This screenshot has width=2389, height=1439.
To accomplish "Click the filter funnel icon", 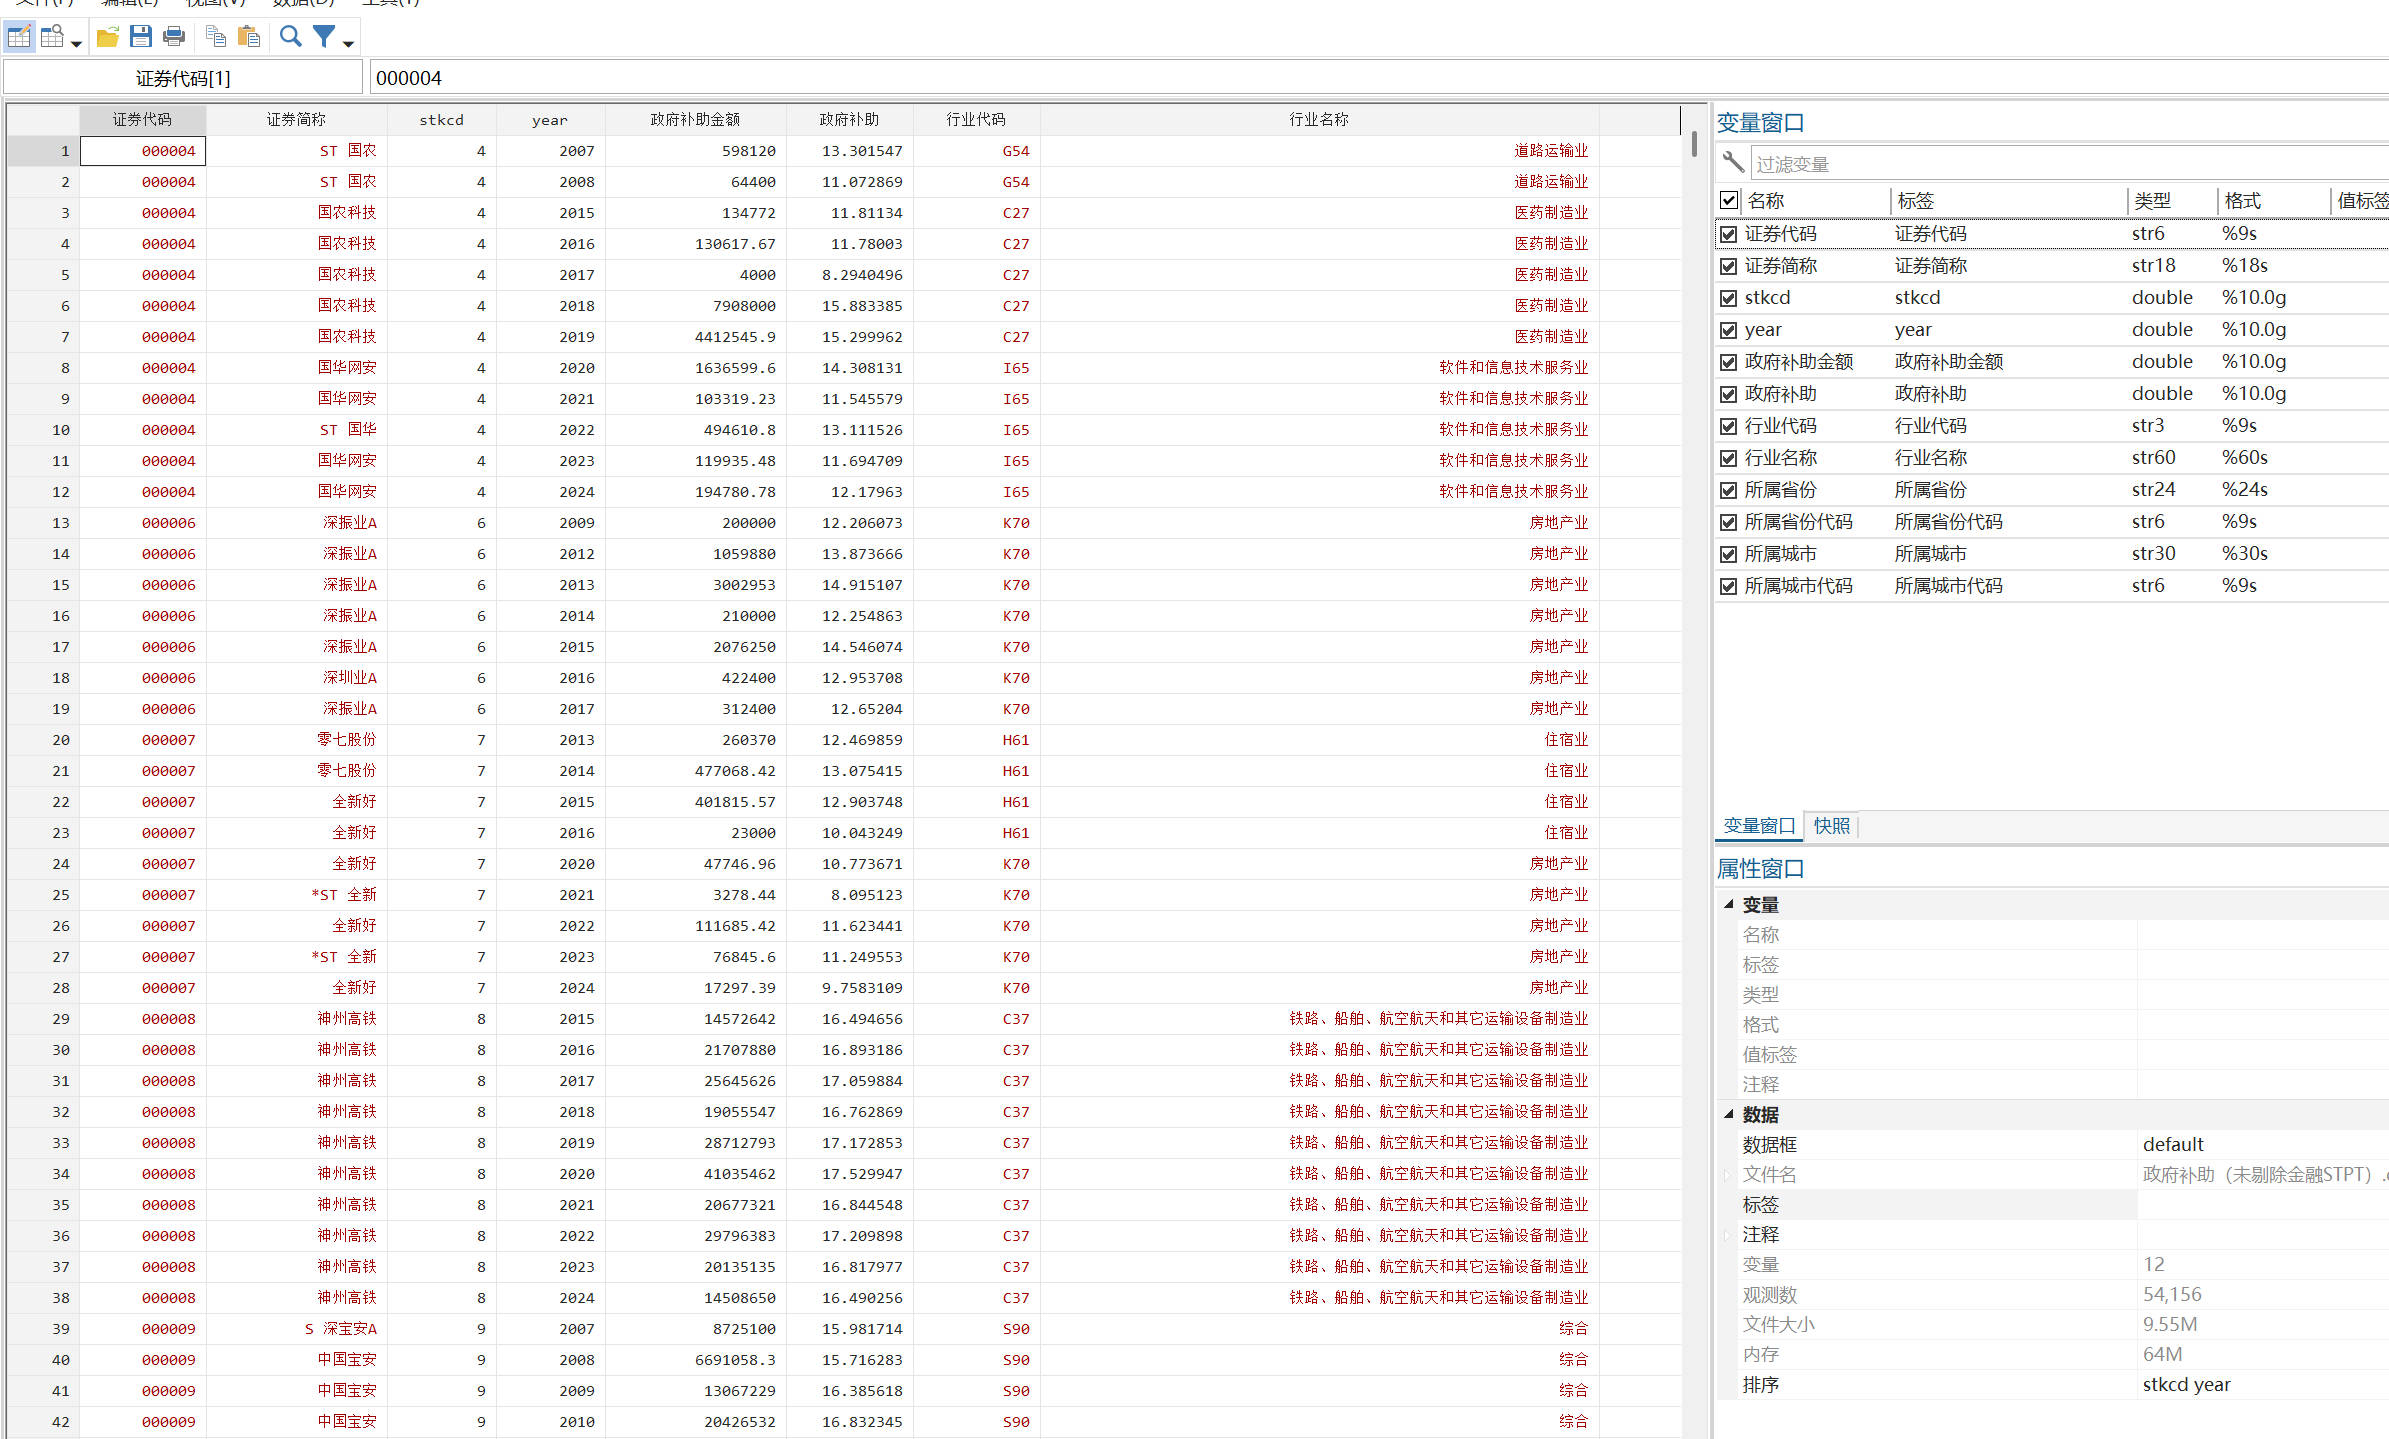I will [324, 37].
